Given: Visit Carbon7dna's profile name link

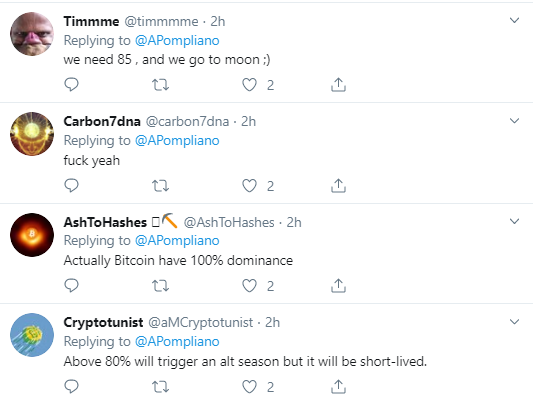Looking at the screenshot, I should pyautogui.click(x=102, y=121).
